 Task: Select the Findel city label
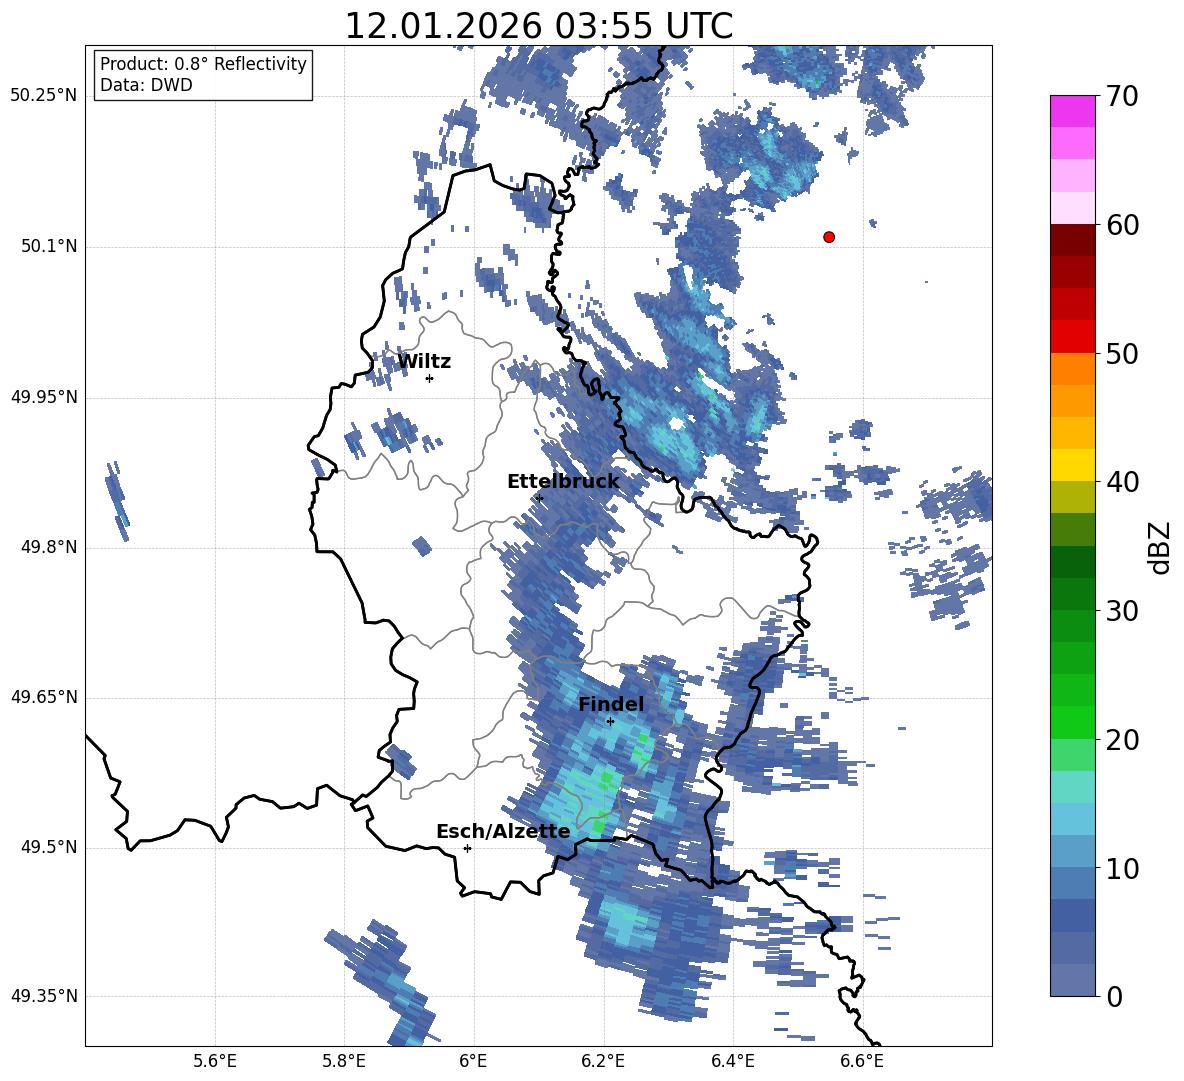pyautogui.click(x=611, y=704)
